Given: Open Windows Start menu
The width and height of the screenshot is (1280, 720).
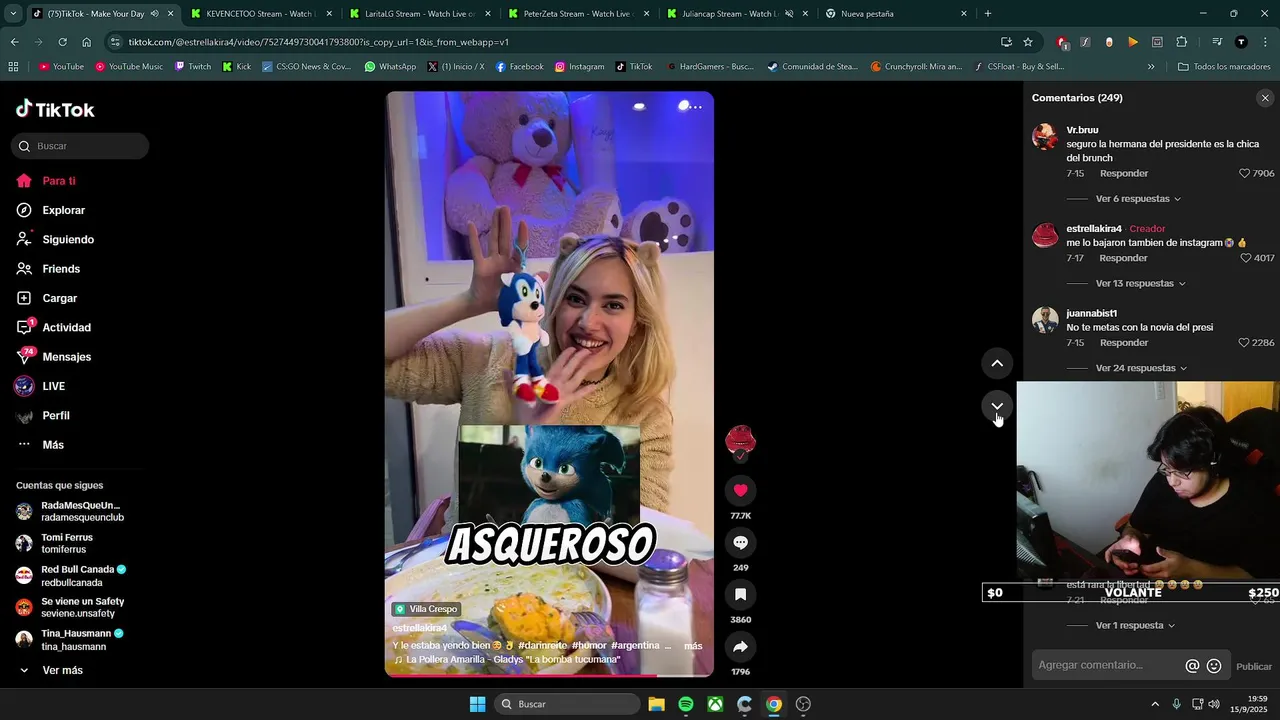Looking at the screenshot, I should [478, 704].
